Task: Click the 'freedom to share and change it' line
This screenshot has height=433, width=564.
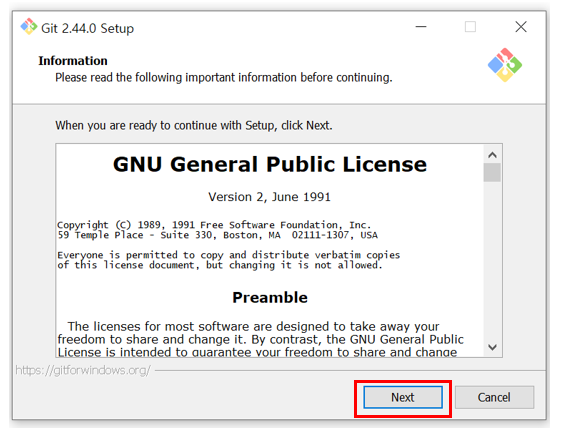Action: [x=260, y=339]
